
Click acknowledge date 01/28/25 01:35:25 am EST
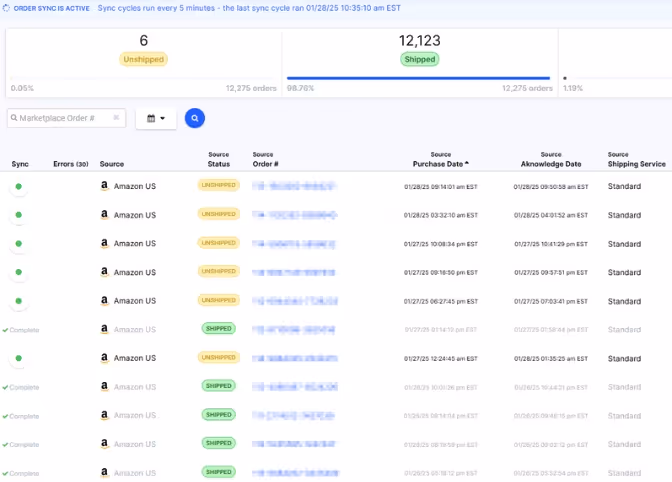pos(551,359)
